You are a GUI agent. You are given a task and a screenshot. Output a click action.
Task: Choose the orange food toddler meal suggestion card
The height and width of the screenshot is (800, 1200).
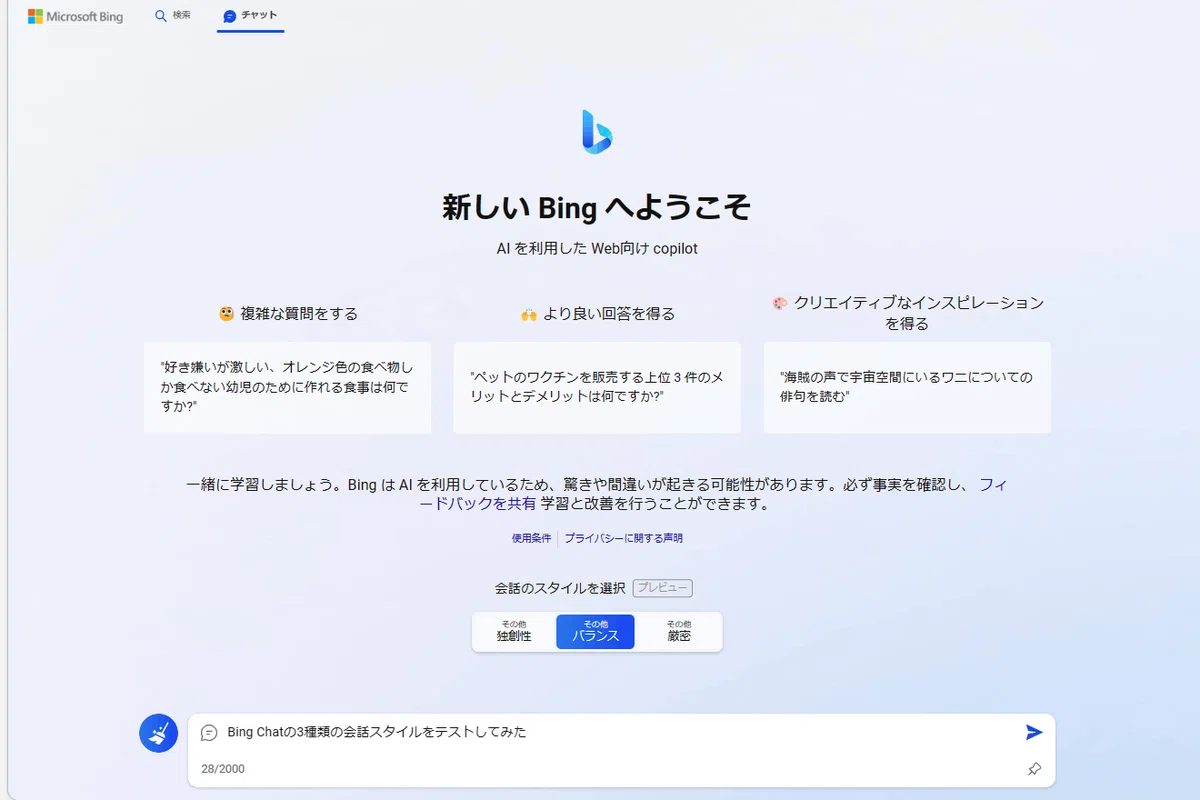point(287,388)
